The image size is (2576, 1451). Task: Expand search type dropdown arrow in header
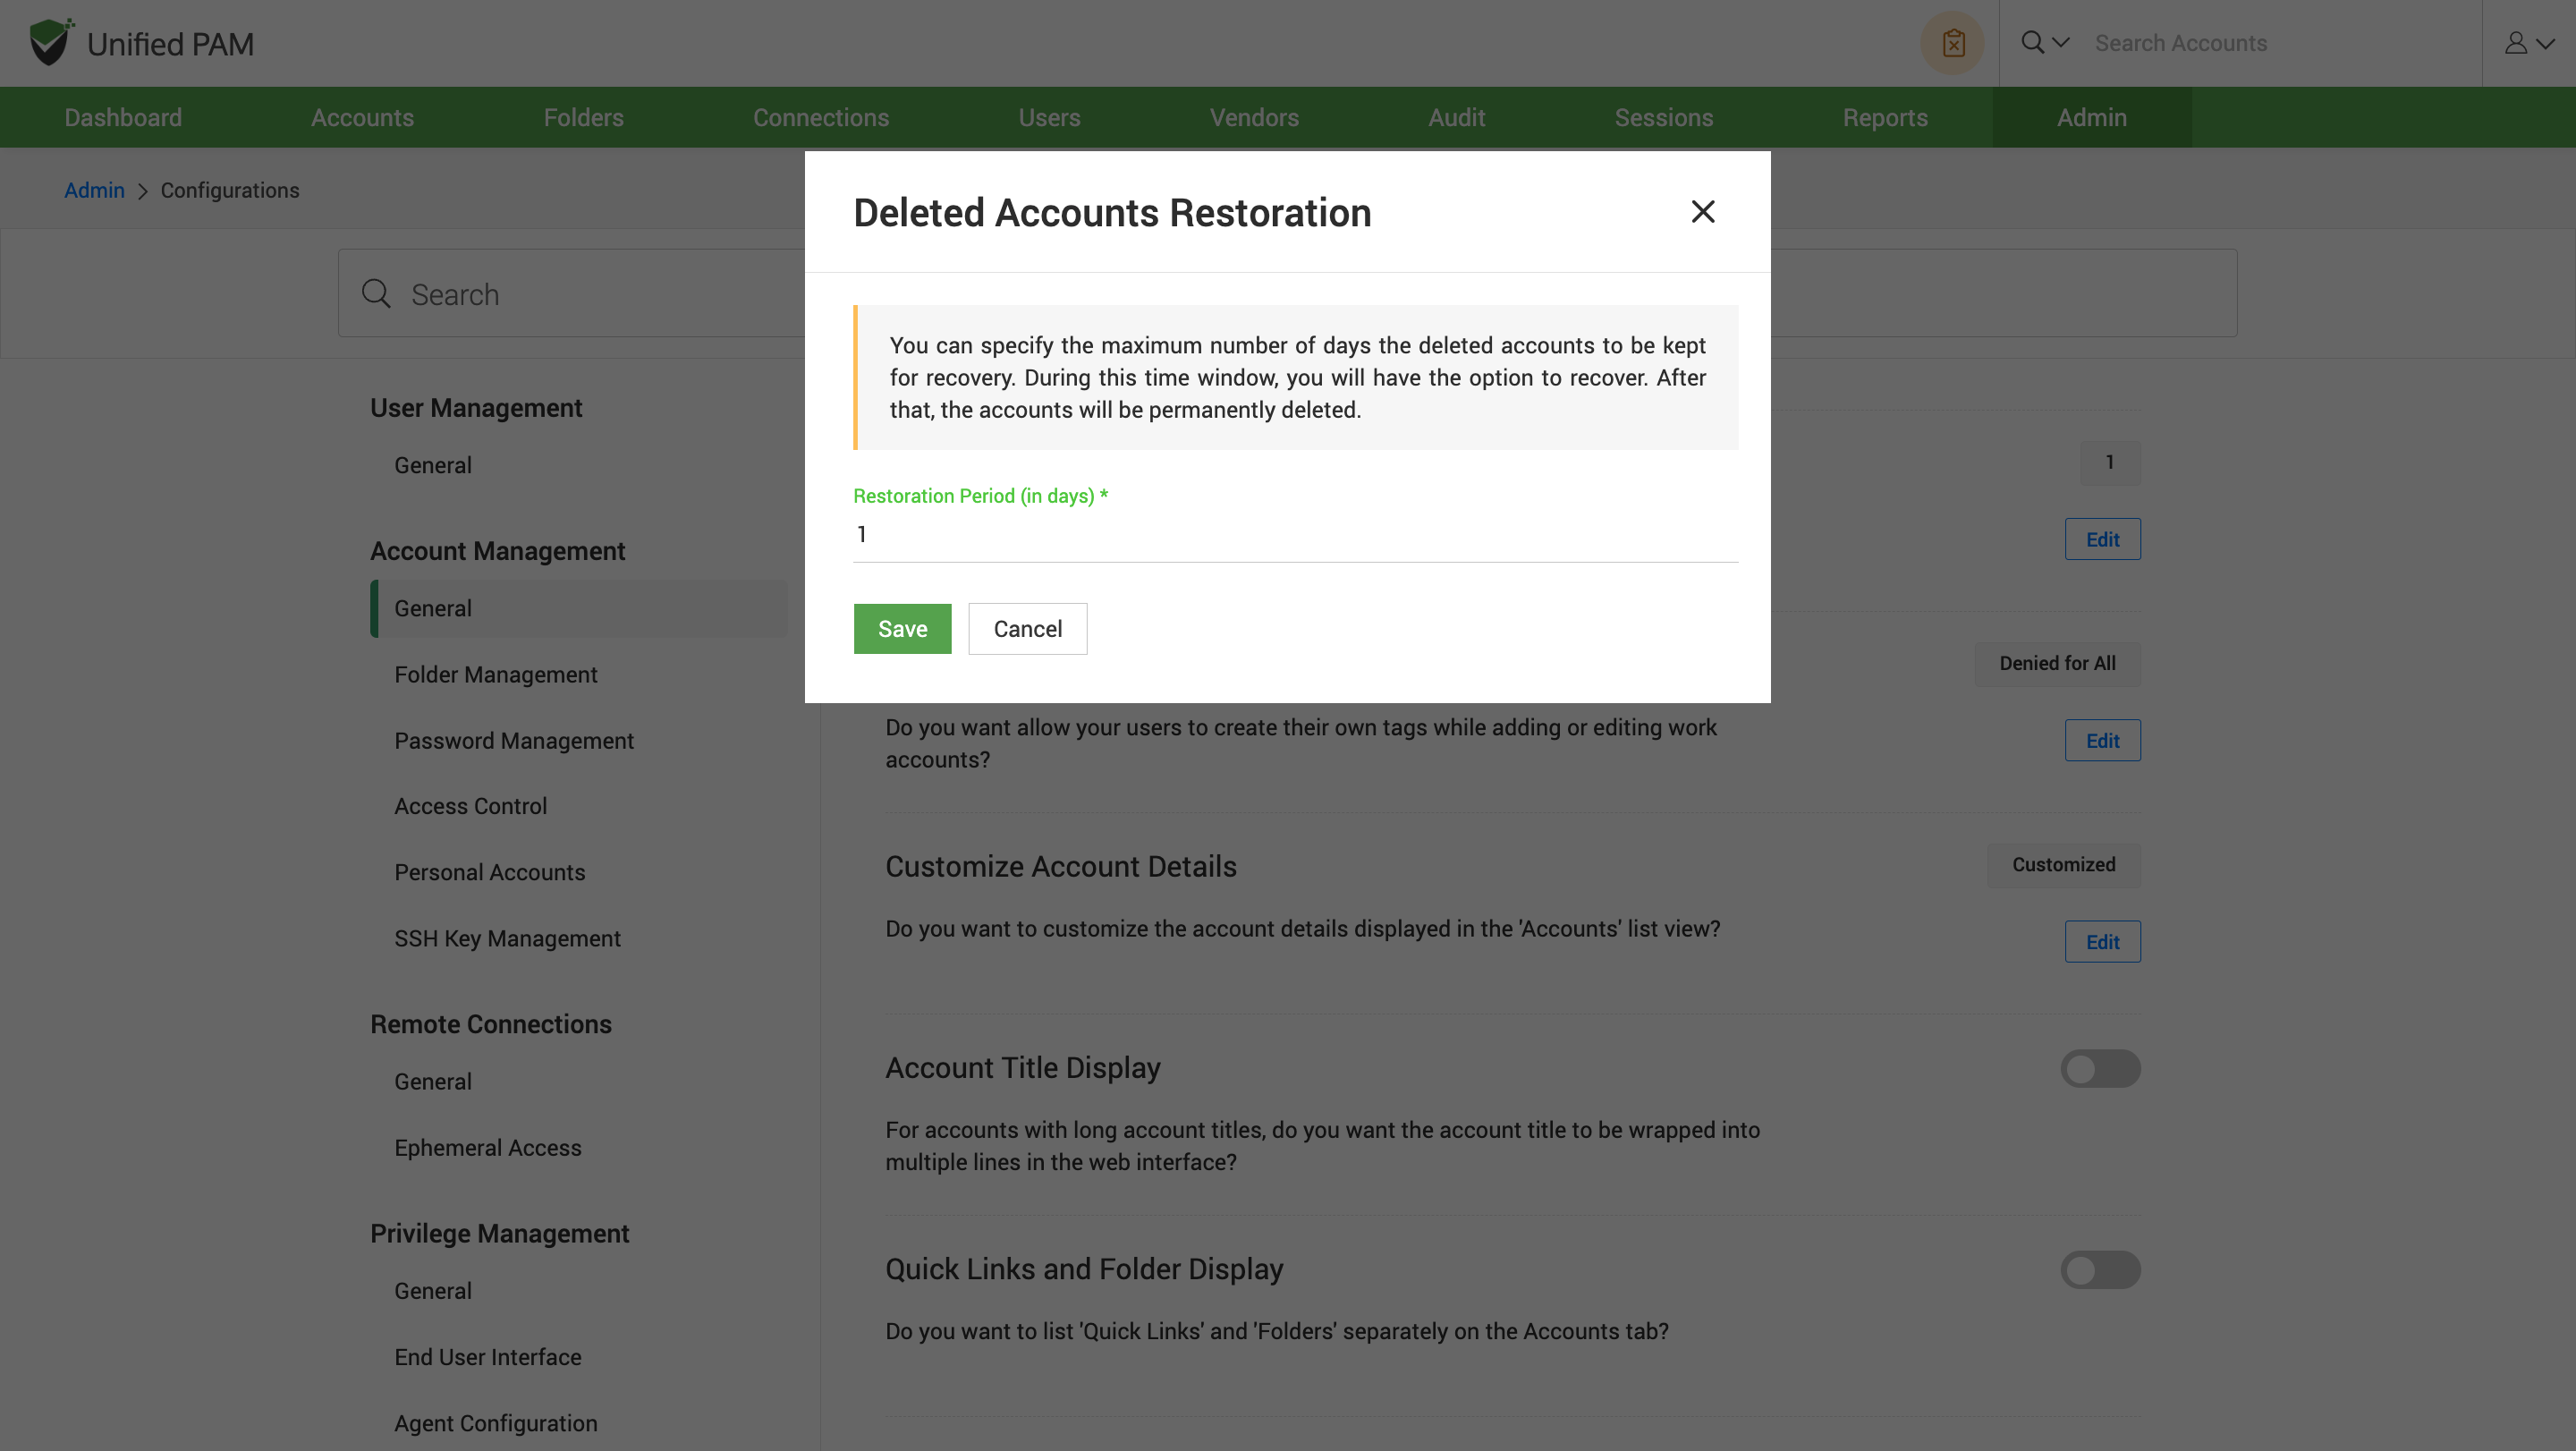pos(2060,43)
